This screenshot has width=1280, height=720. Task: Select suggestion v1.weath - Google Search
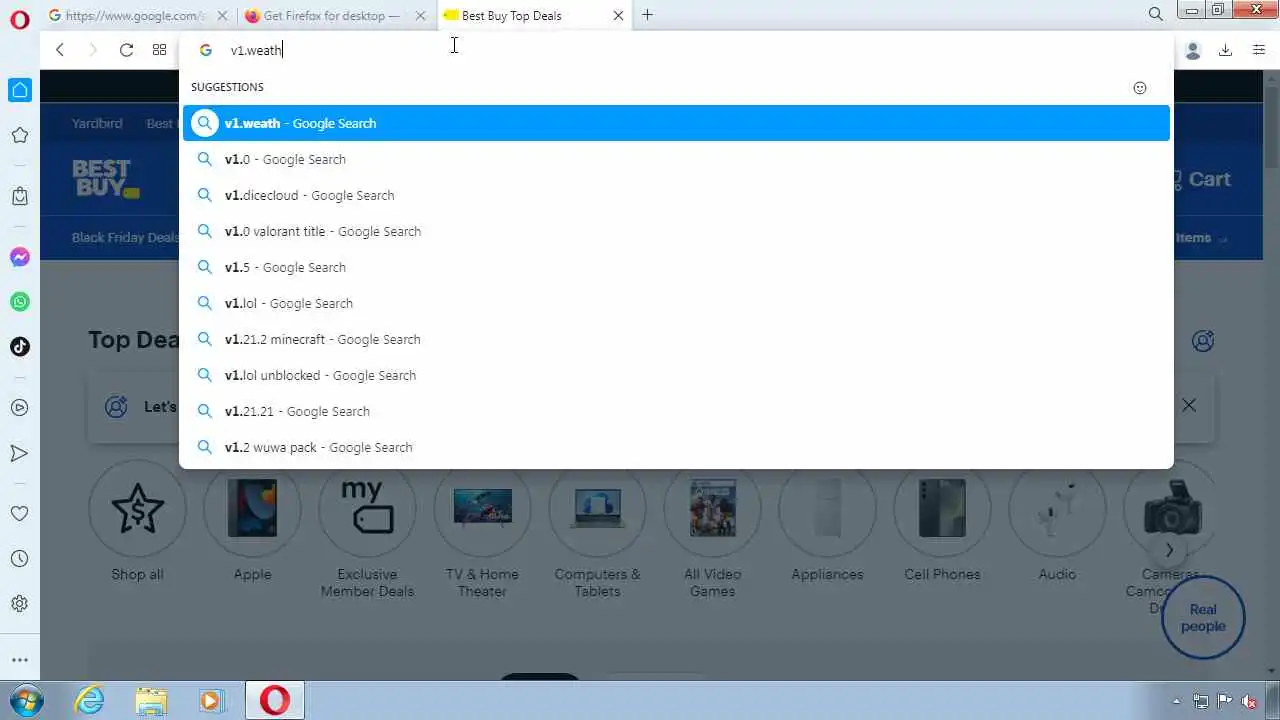pos(676,123)
